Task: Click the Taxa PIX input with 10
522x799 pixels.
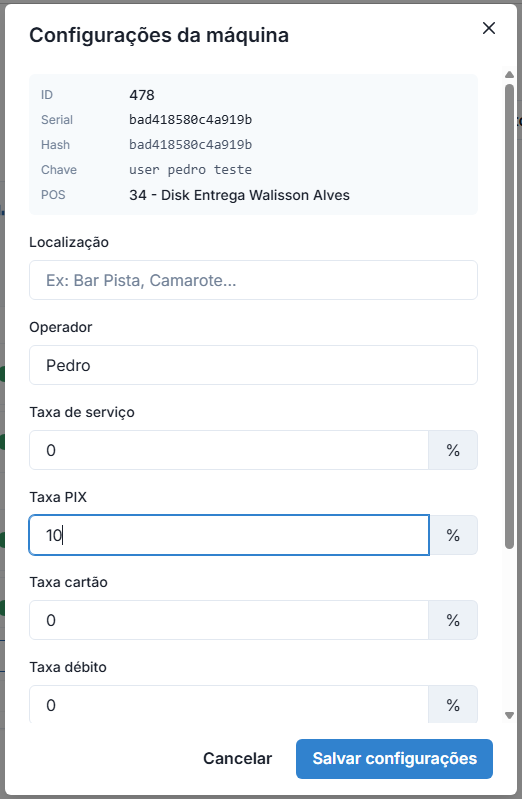Action: (229, 535)
